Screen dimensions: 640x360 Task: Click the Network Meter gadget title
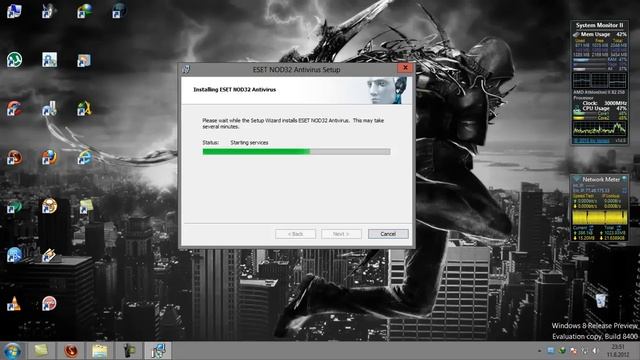pos(601,179)
